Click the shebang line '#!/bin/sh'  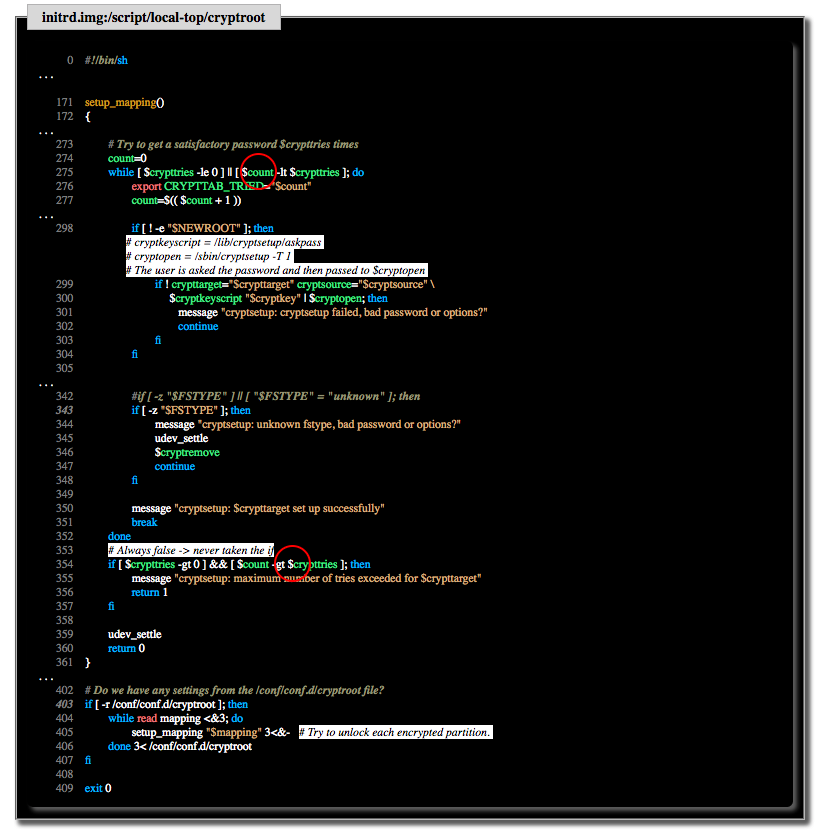coord(106,60)
